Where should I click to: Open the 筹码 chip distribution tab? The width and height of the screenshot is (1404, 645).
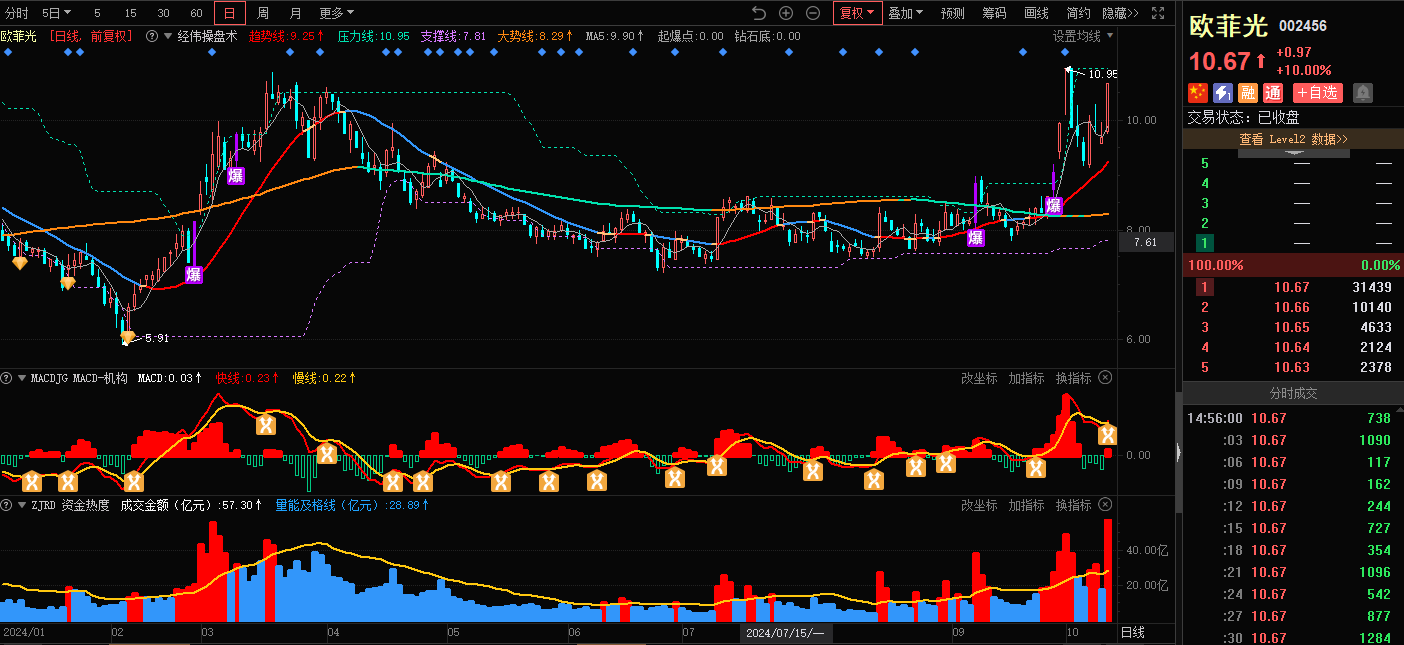(994, 13)
